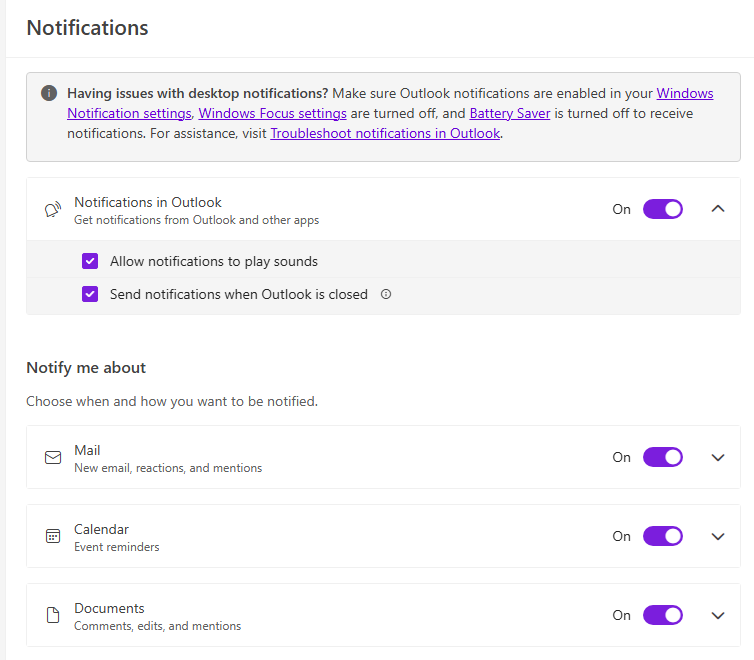This screenshot has height=660, width=754.
Task: Expand the Mail notification options
Action: coord(718,458)
